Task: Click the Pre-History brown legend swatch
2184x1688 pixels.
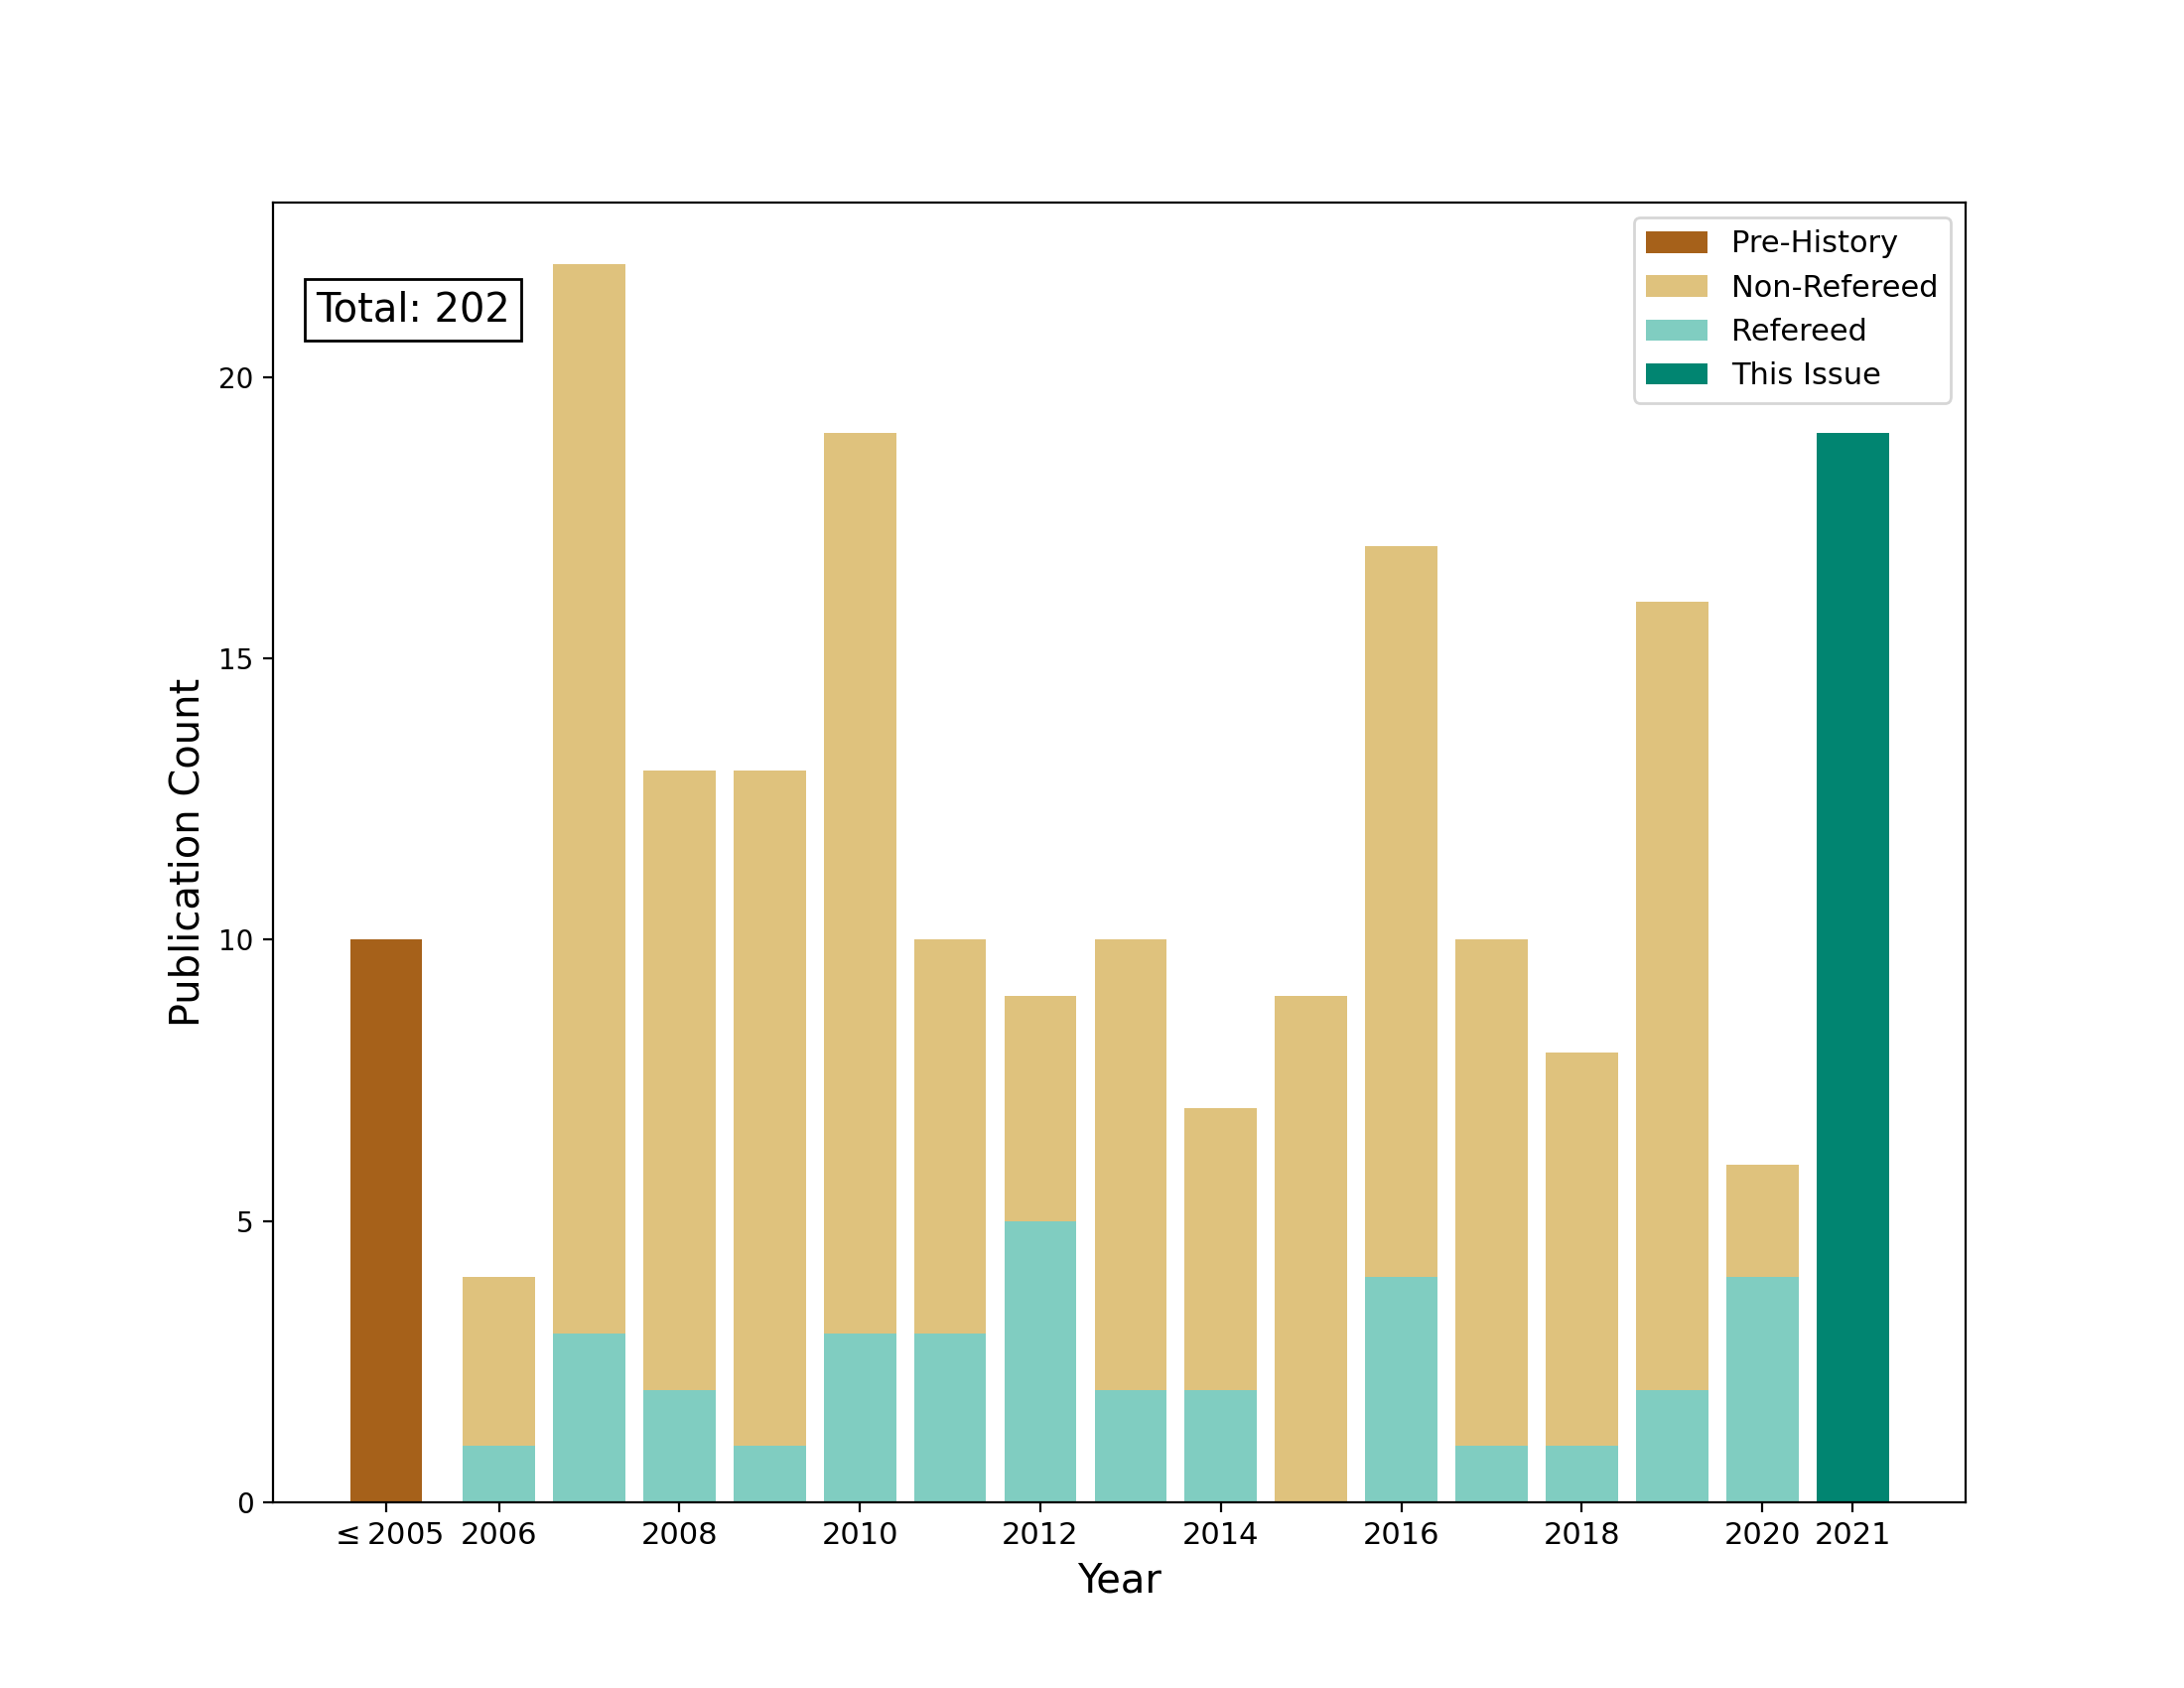Action: point(1677,242)
